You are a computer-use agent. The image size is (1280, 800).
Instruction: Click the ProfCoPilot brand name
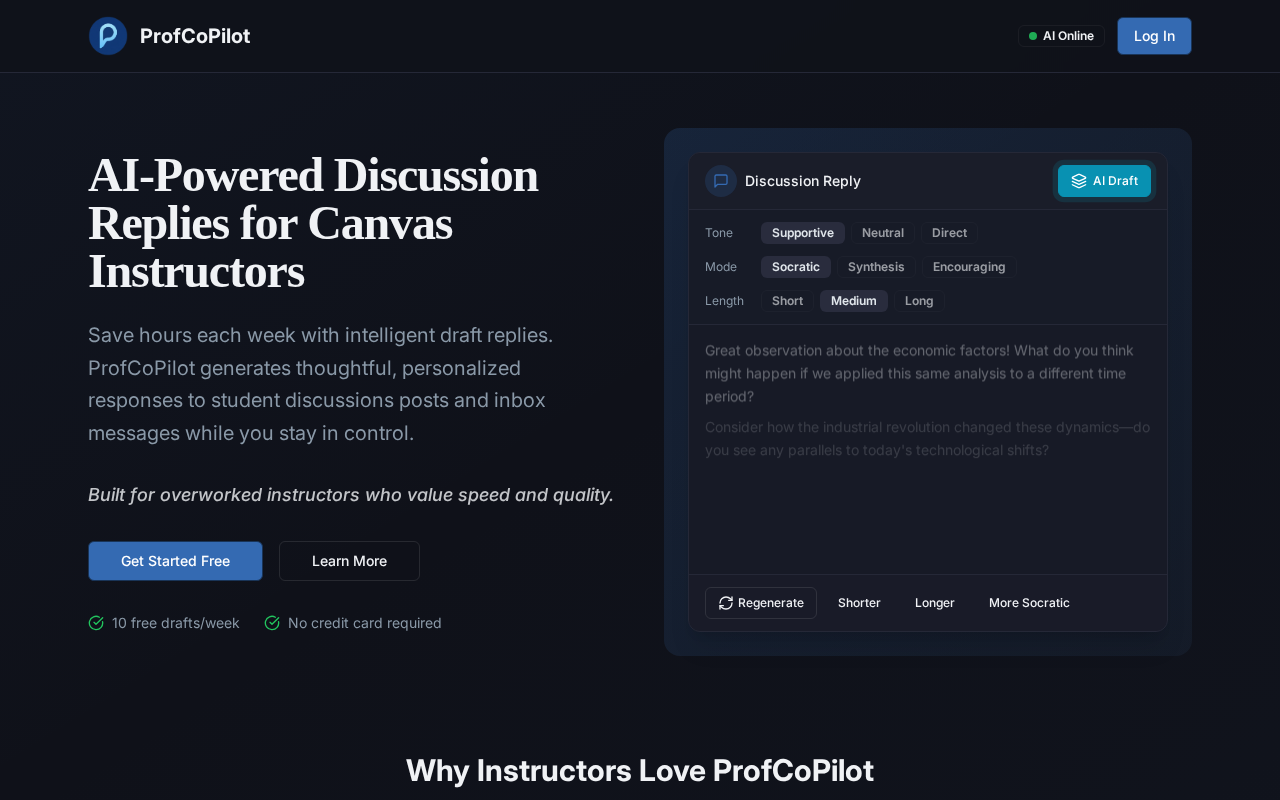coord(195,36)
